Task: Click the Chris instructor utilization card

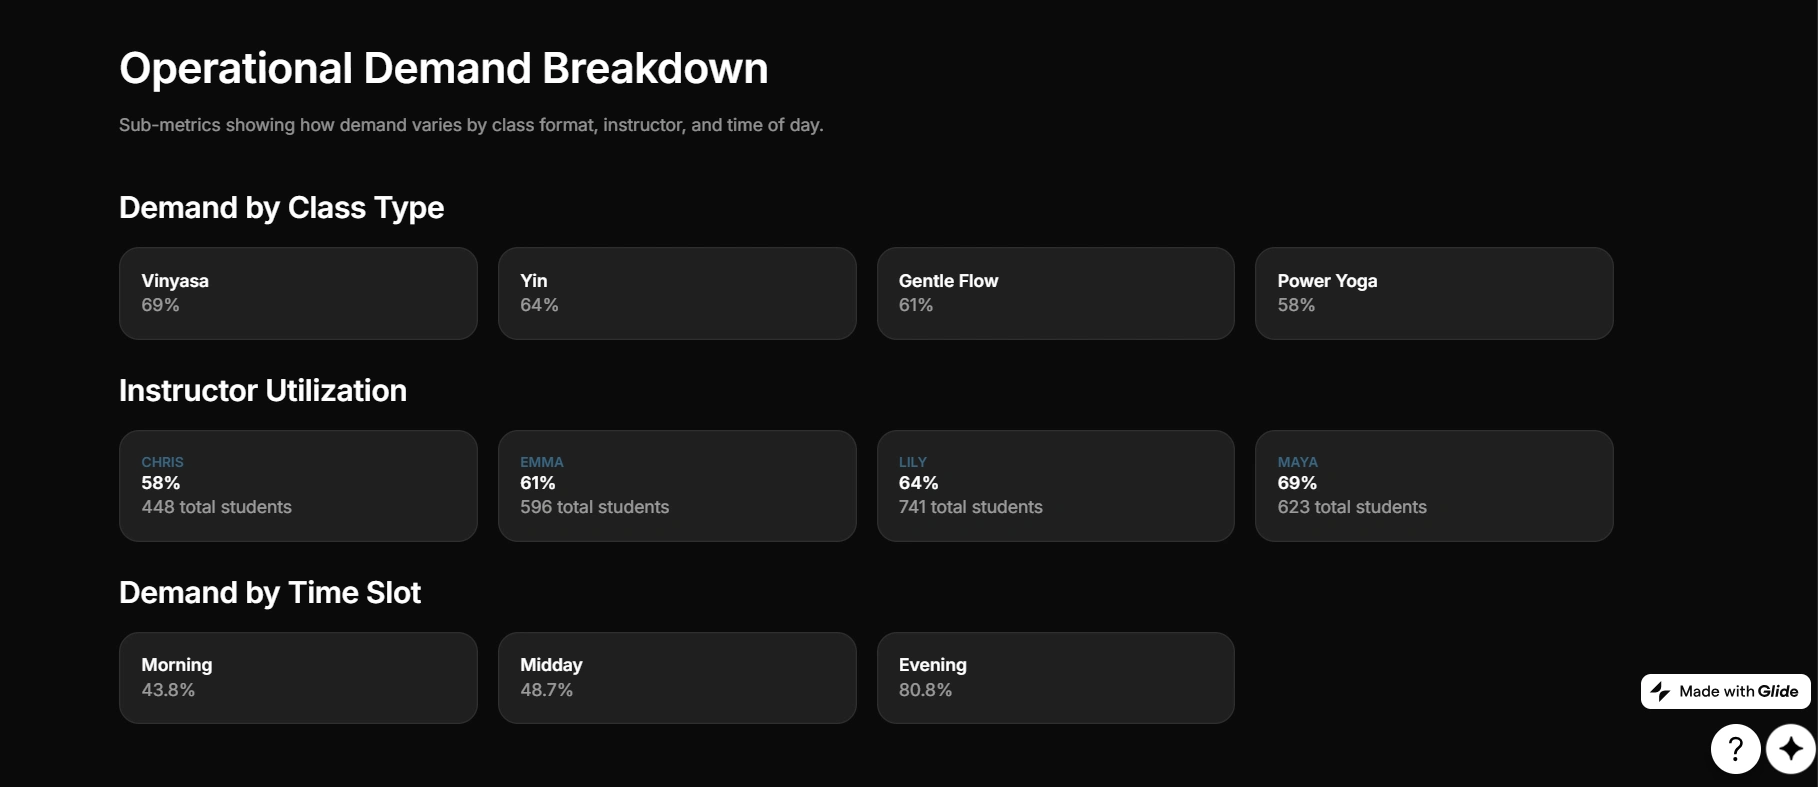Action: [298, 486]
